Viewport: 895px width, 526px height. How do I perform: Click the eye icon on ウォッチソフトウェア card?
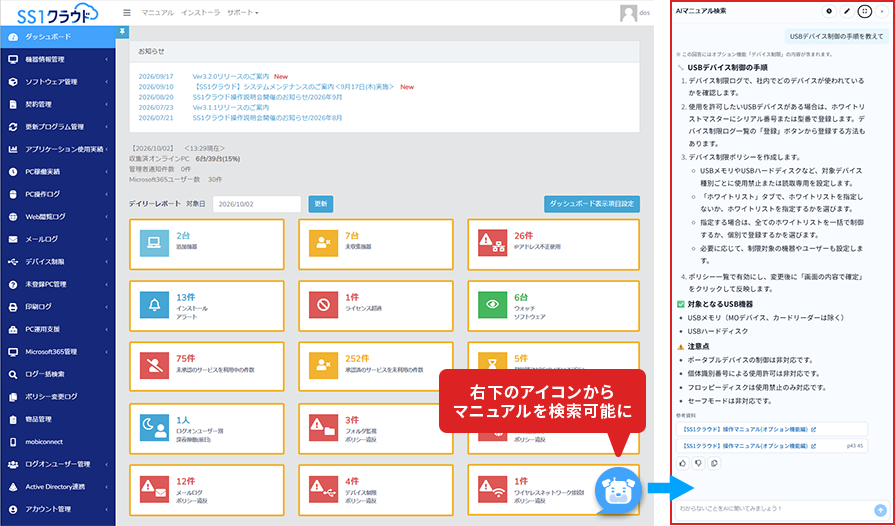(492, 305)
